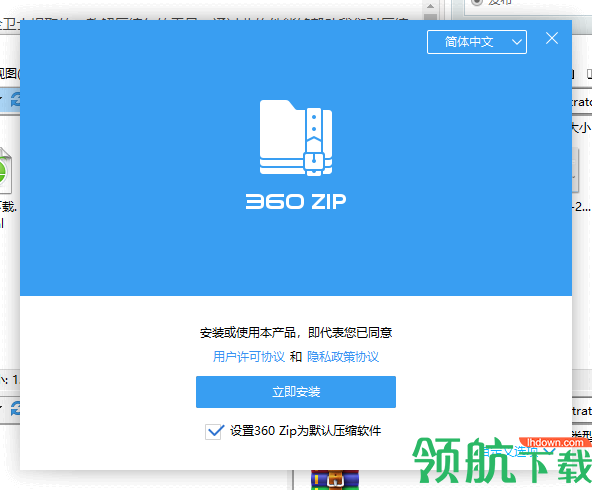Click the 360 ZIP title text
This screenshot has height=490, width=592.
[296, 202]
